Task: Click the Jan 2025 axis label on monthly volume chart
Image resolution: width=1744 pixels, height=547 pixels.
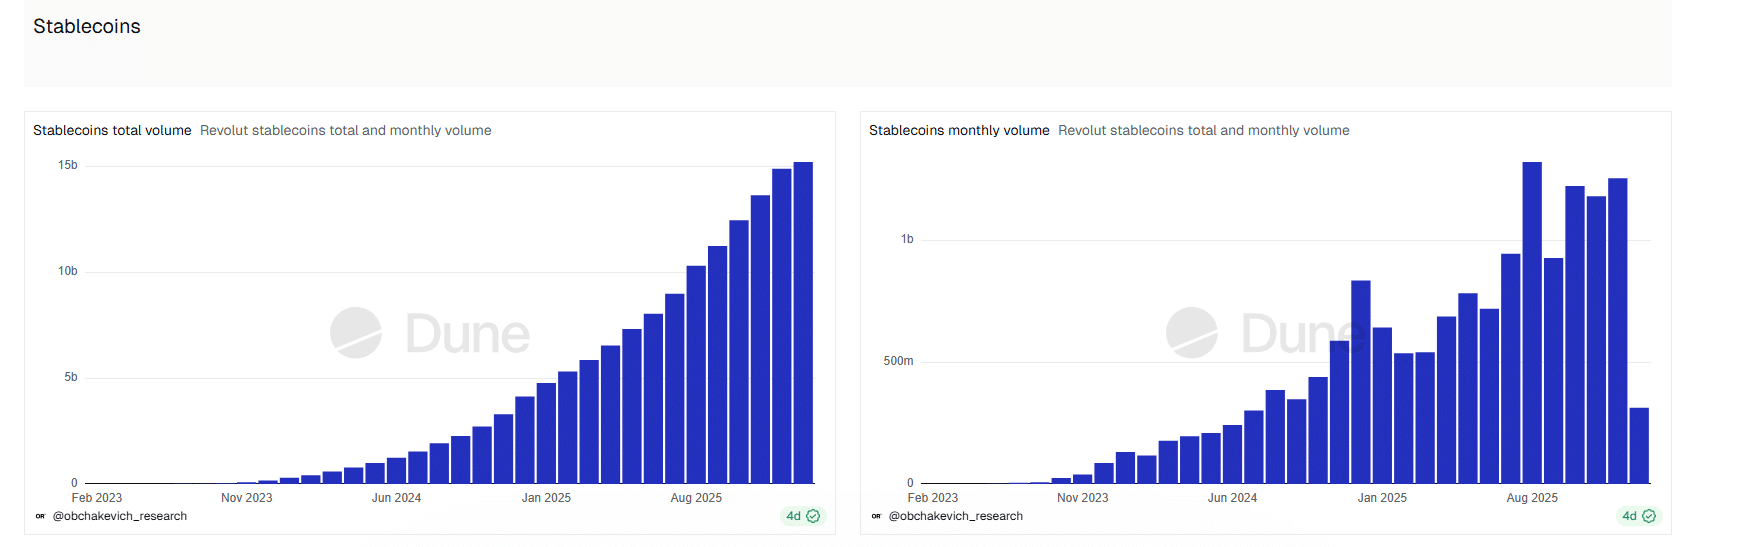Action: point(1382,498)
